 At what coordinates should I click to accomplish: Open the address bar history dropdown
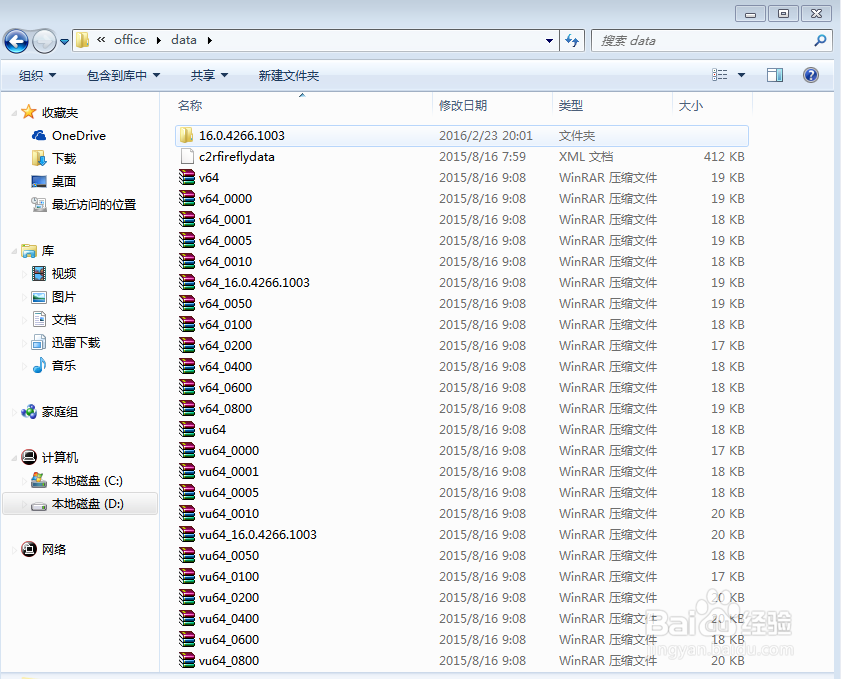pyautogui.click(x=549, y=40)
